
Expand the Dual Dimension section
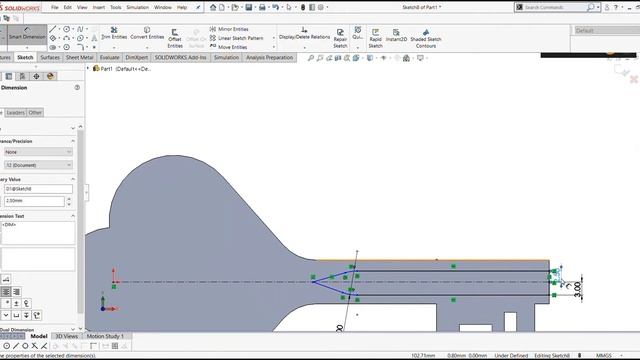click(x=73, y=329)
